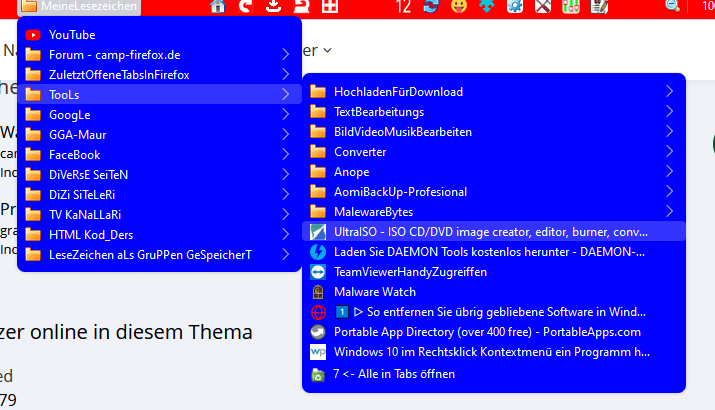Click the download tray icon in the toolbar
The width and height of the screenshot is (715, 410).
[273, 6]
